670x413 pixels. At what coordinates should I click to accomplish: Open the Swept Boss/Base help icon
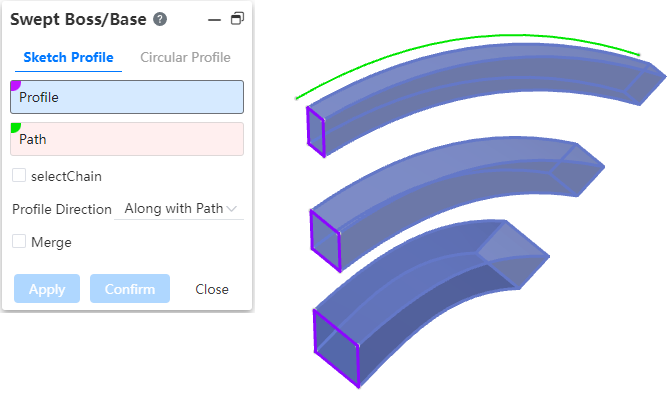click(x=160, y=19)
